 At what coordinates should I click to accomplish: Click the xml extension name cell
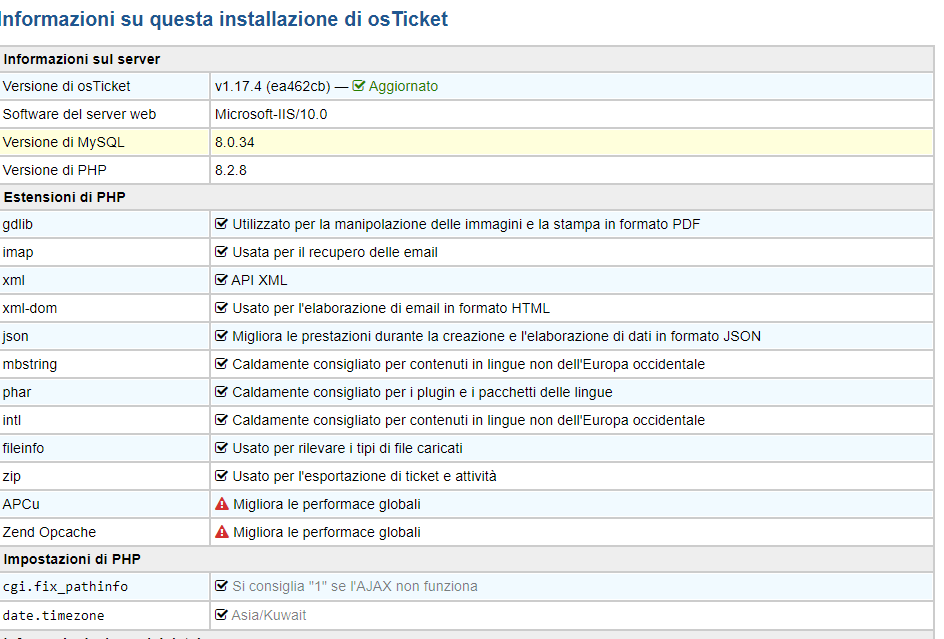(105, 280)
